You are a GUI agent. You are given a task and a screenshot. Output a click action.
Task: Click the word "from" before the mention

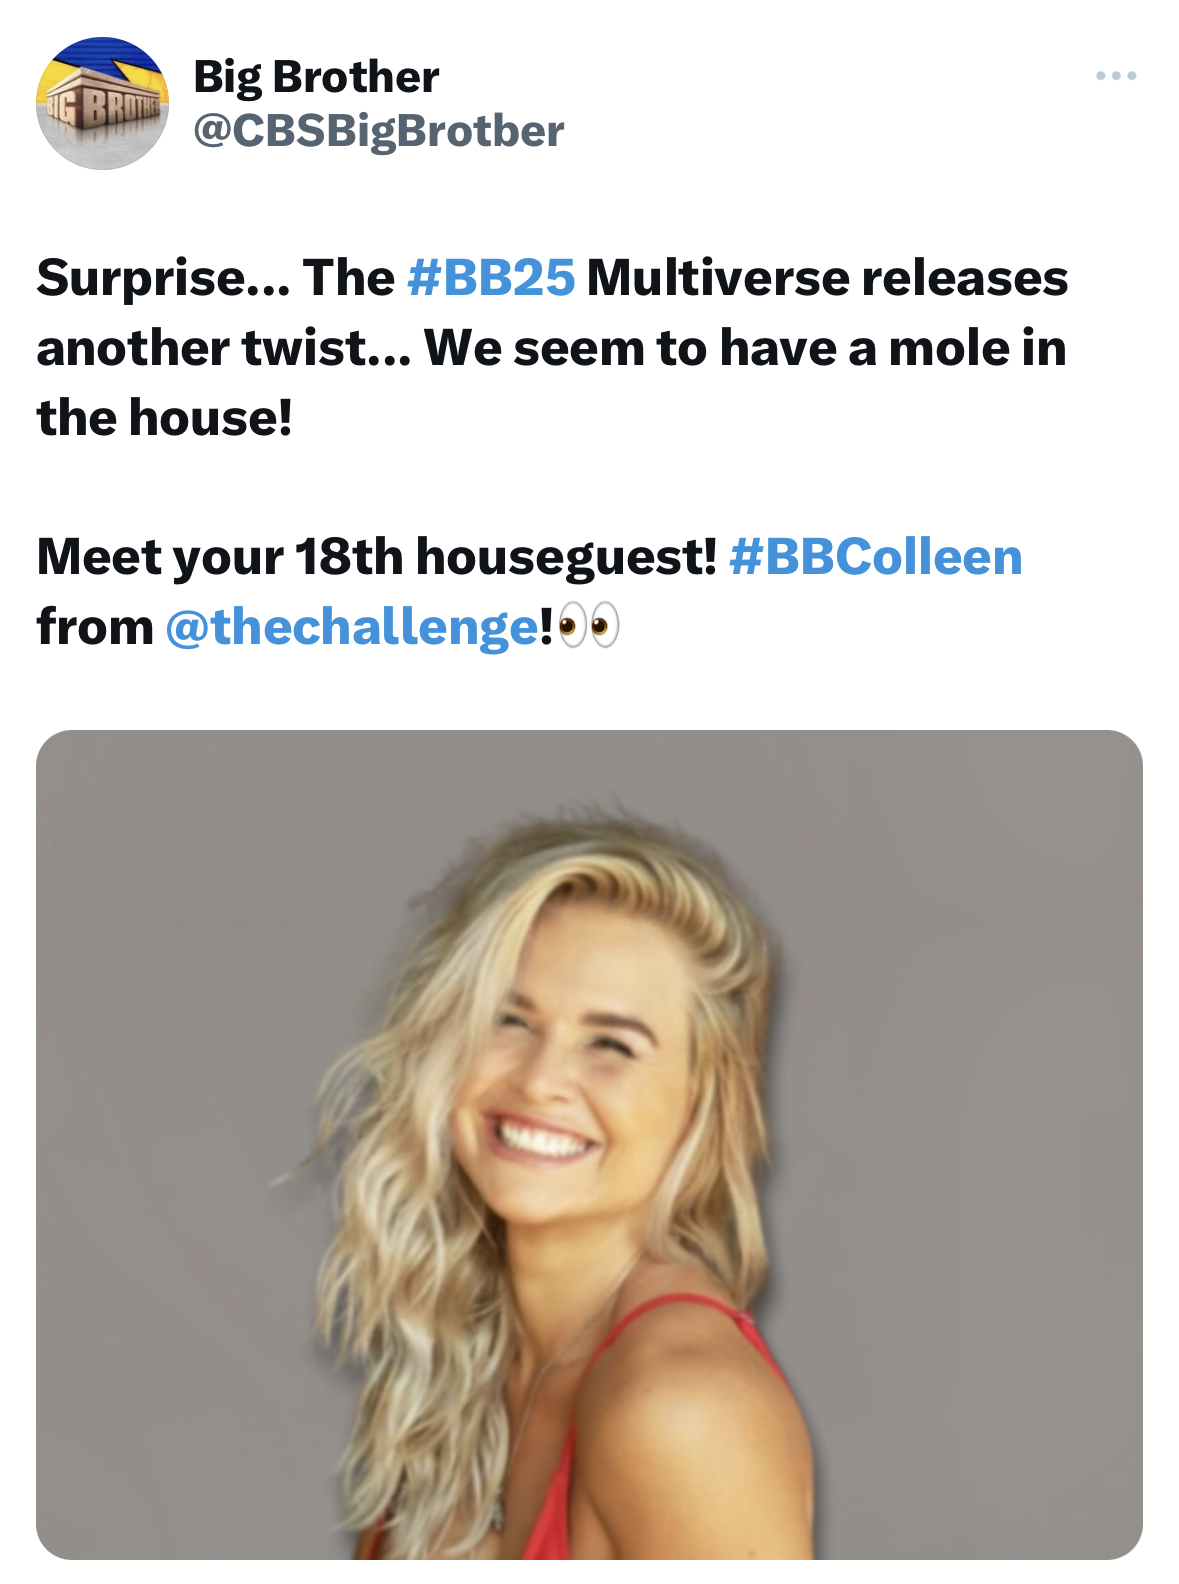click(x=95, y=627)
